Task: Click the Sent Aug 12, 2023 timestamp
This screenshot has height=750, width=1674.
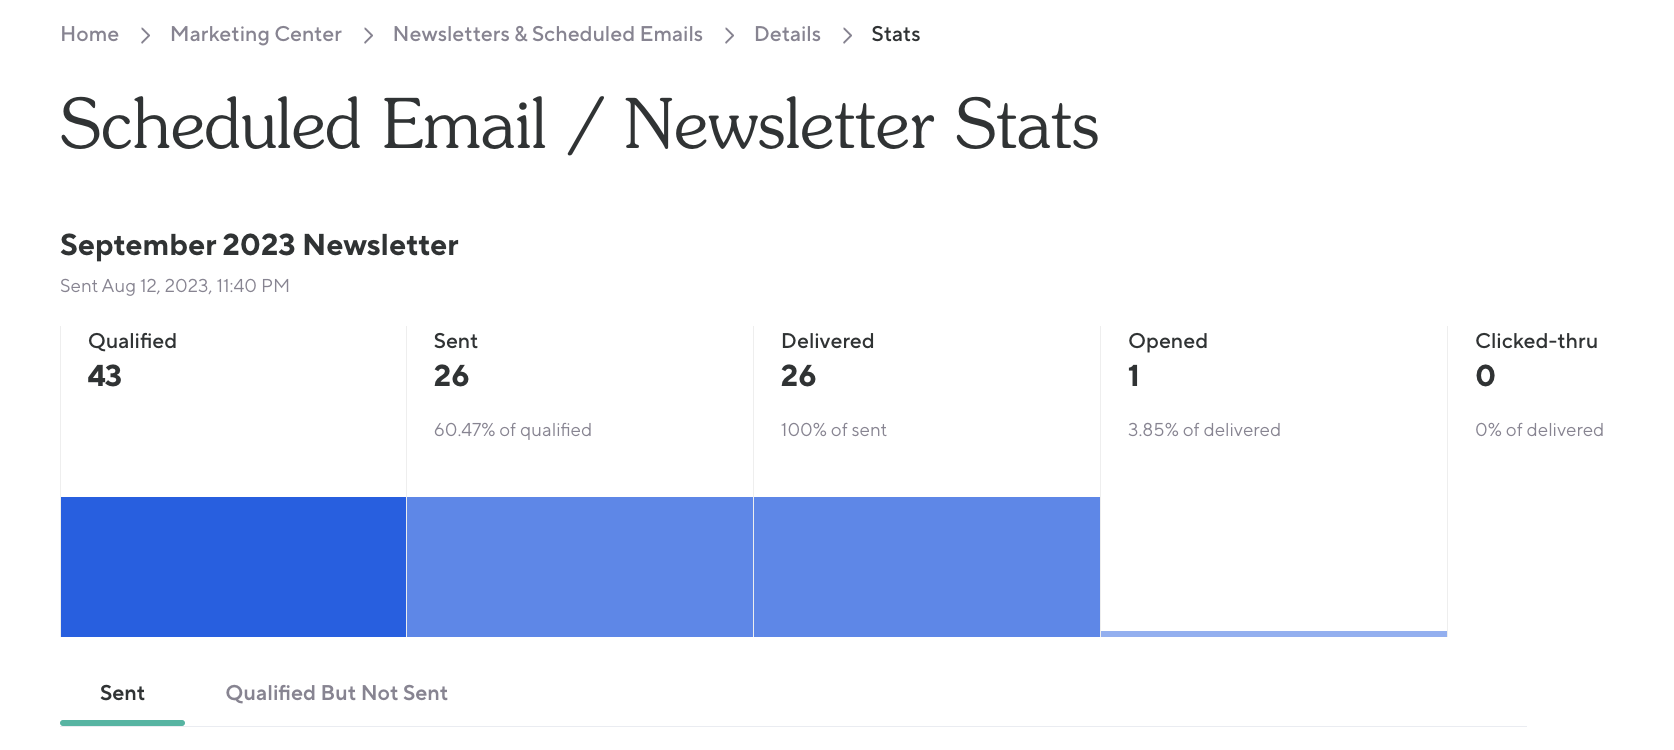Action: 175,286
